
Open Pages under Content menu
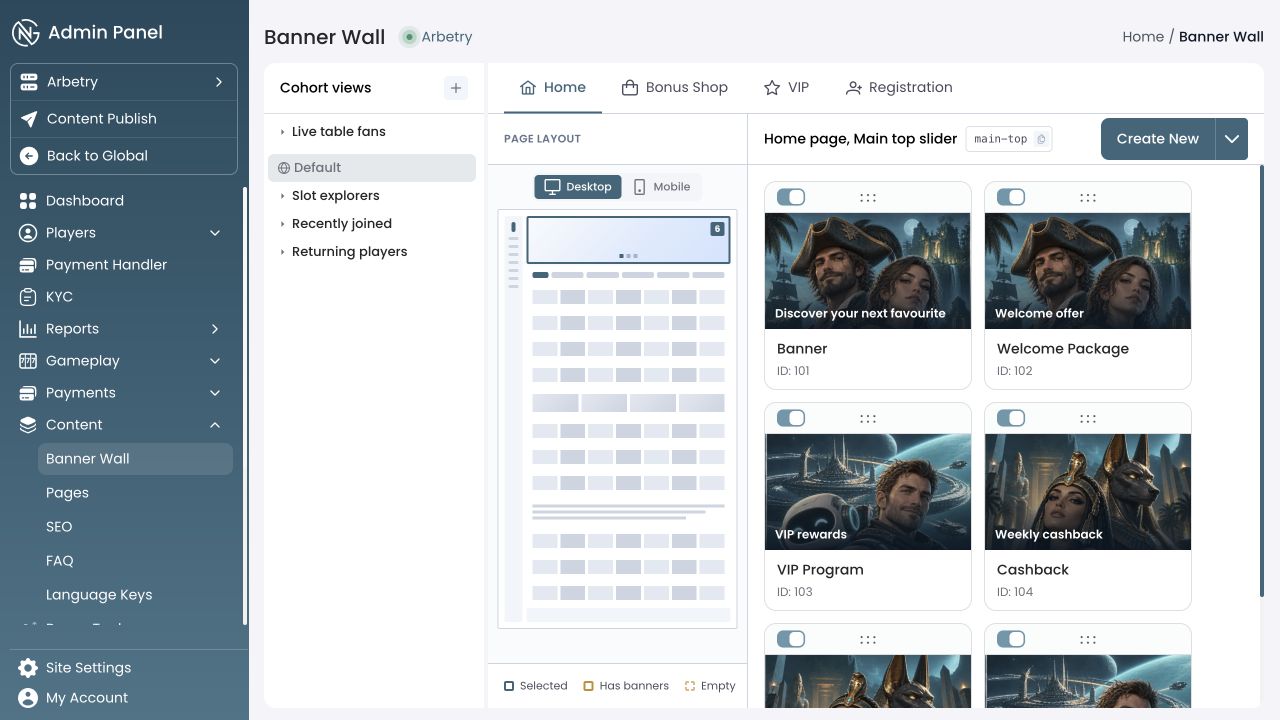click(x=67, y=493)
